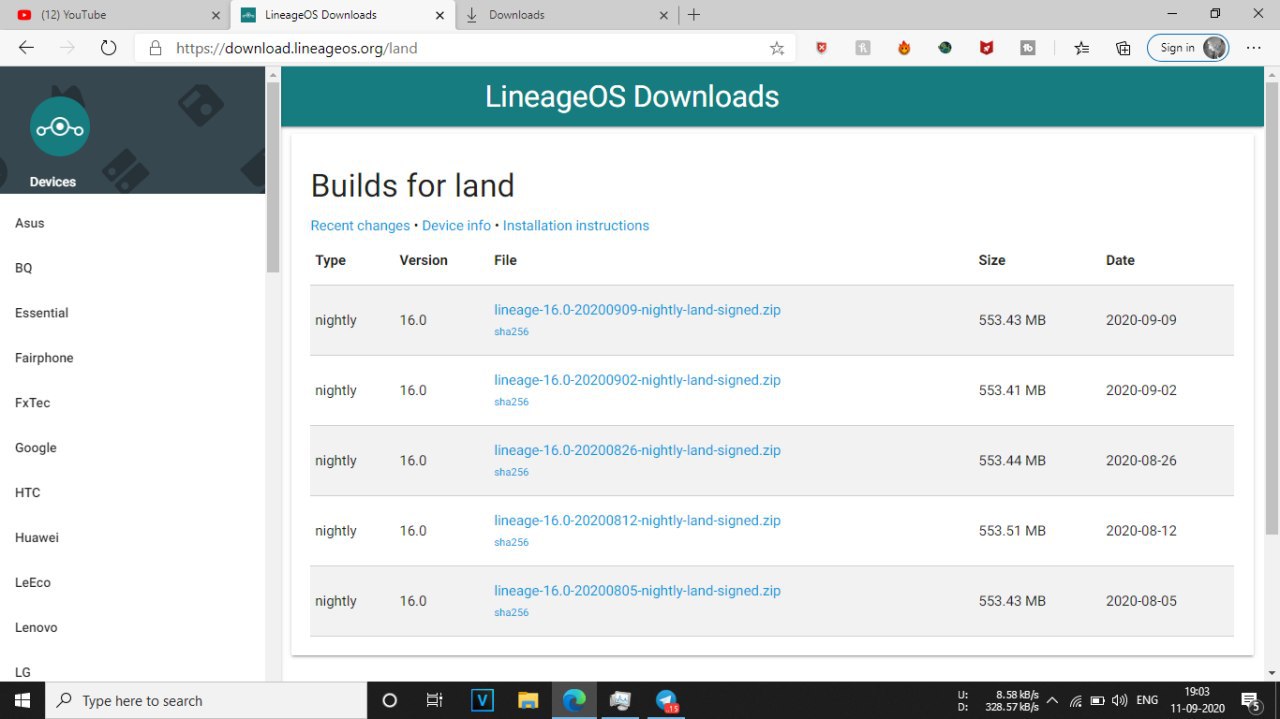The width and height of the screenshot is (1280, 719).
Task: Go back to the previous page
Action: tap(26, 47)
